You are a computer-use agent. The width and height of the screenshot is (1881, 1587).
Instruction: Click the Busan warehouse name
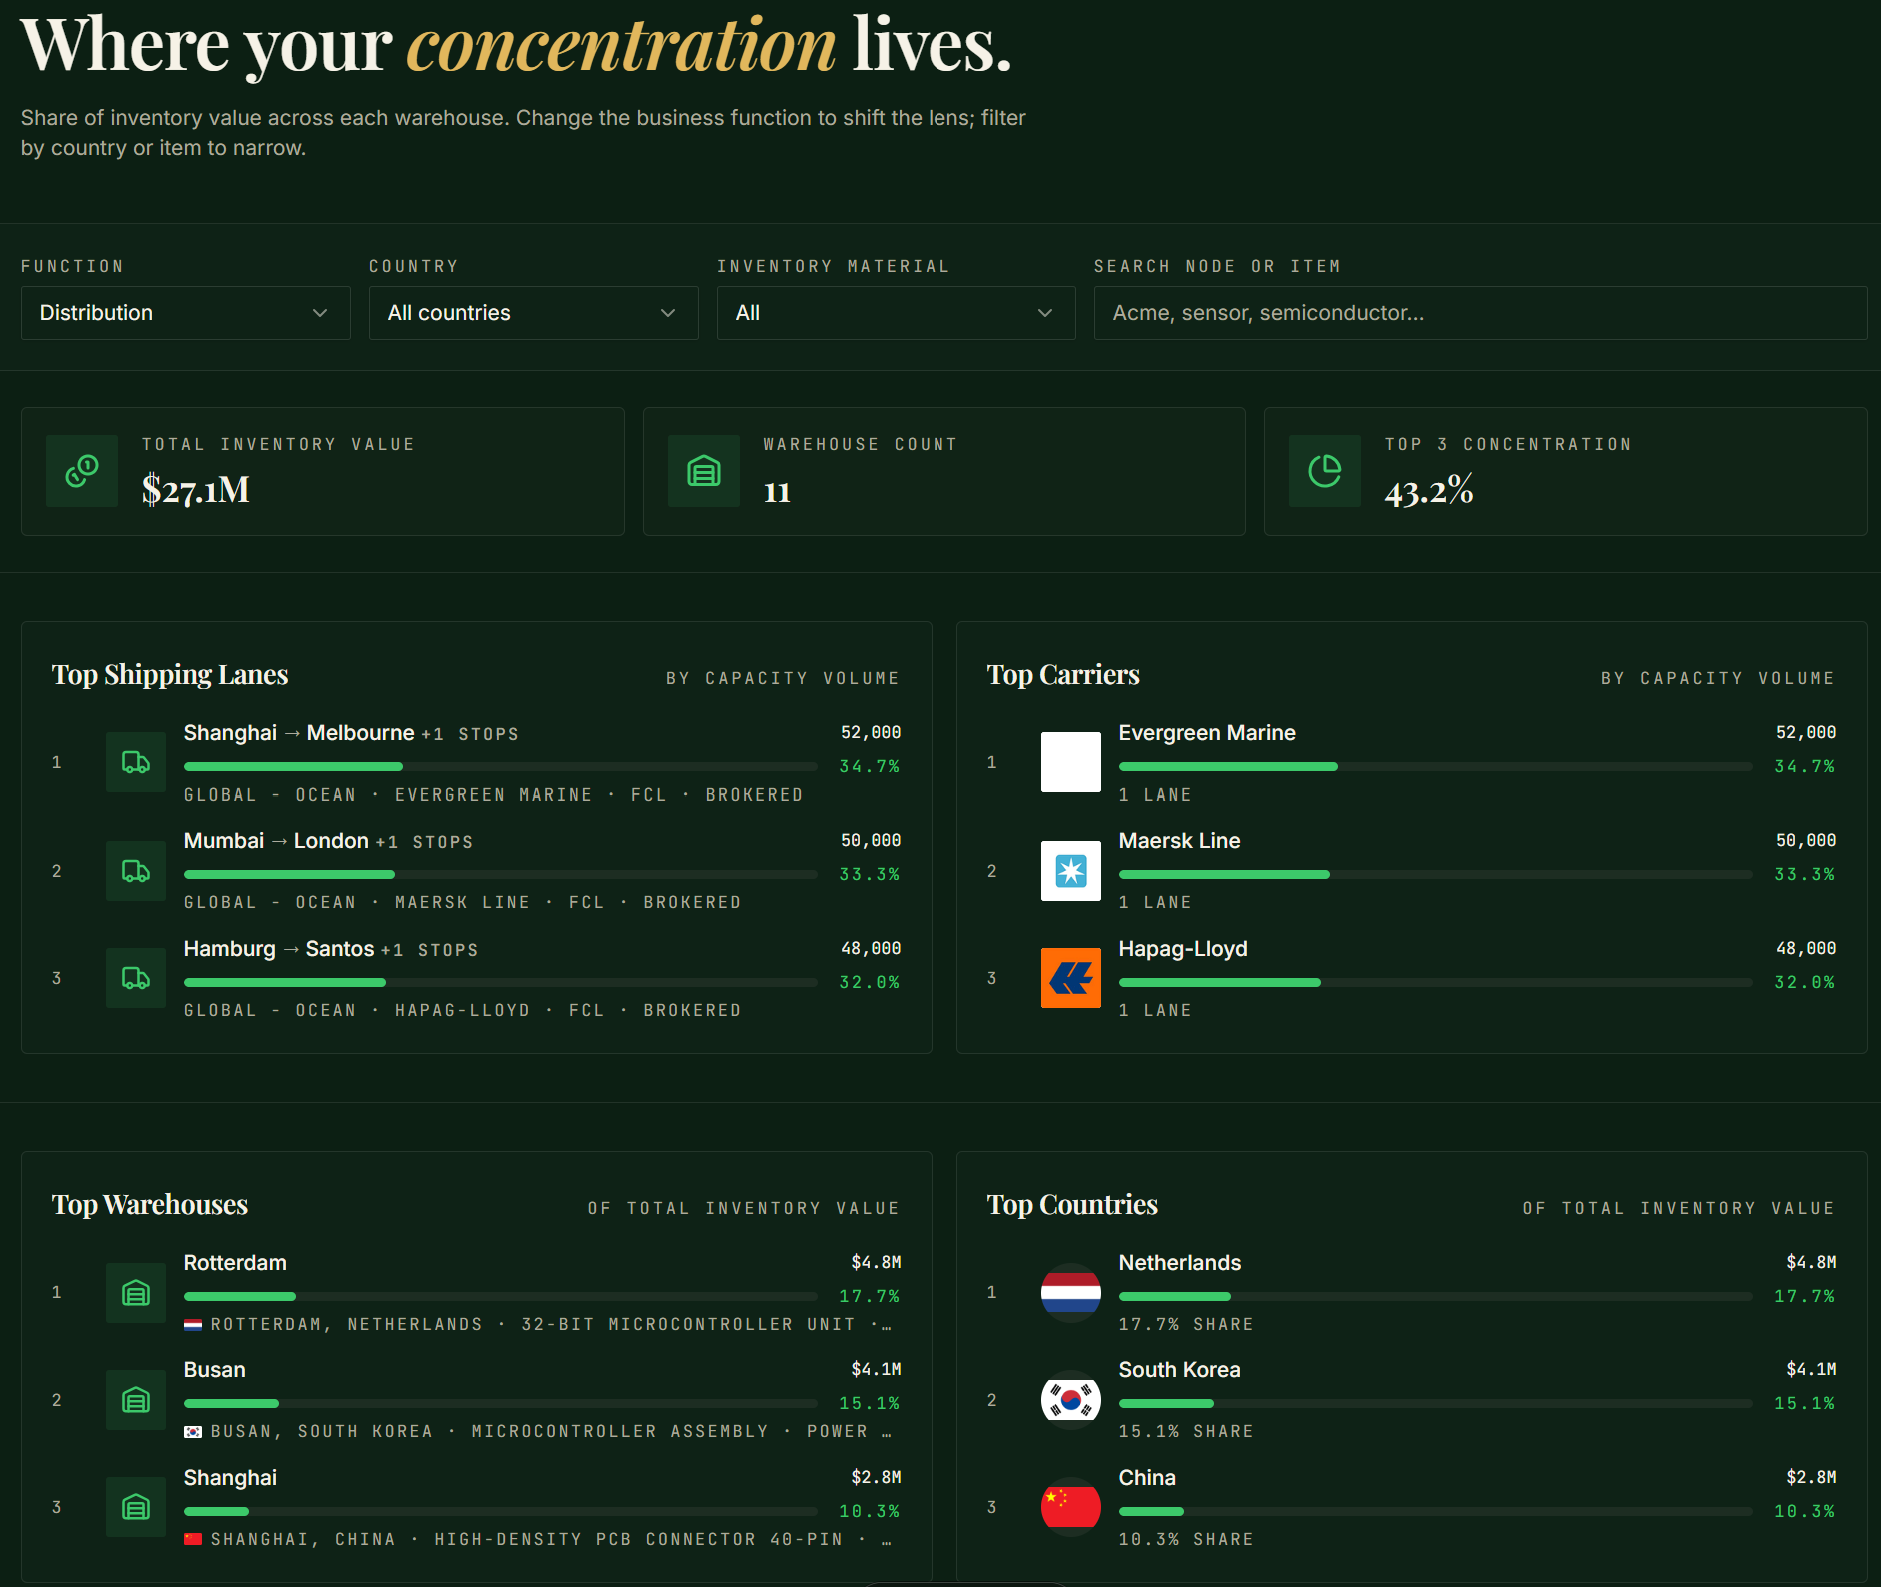214,1370
